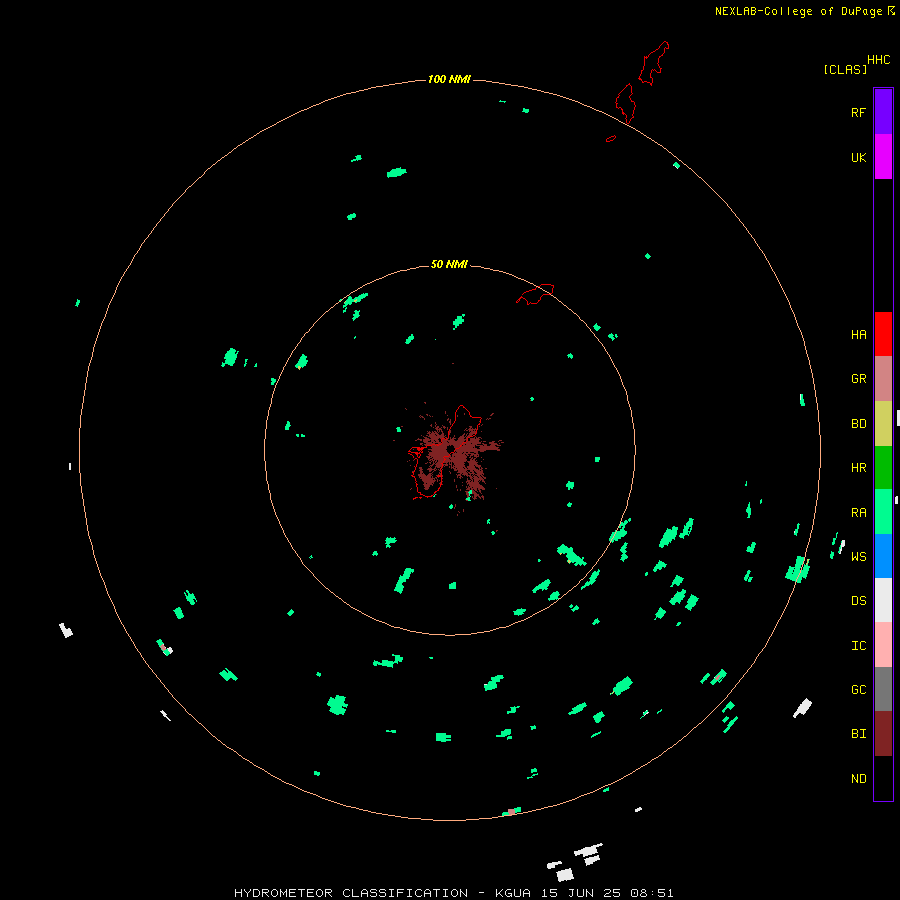Screen dimensions: 900x900
Task: Click the ND legend label
Action: click(x=858, y=779)
